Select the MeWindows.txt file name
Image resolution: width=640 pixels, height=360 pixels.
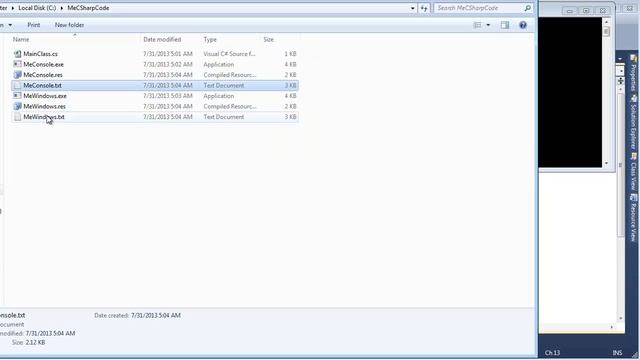[x=44, y=117]
